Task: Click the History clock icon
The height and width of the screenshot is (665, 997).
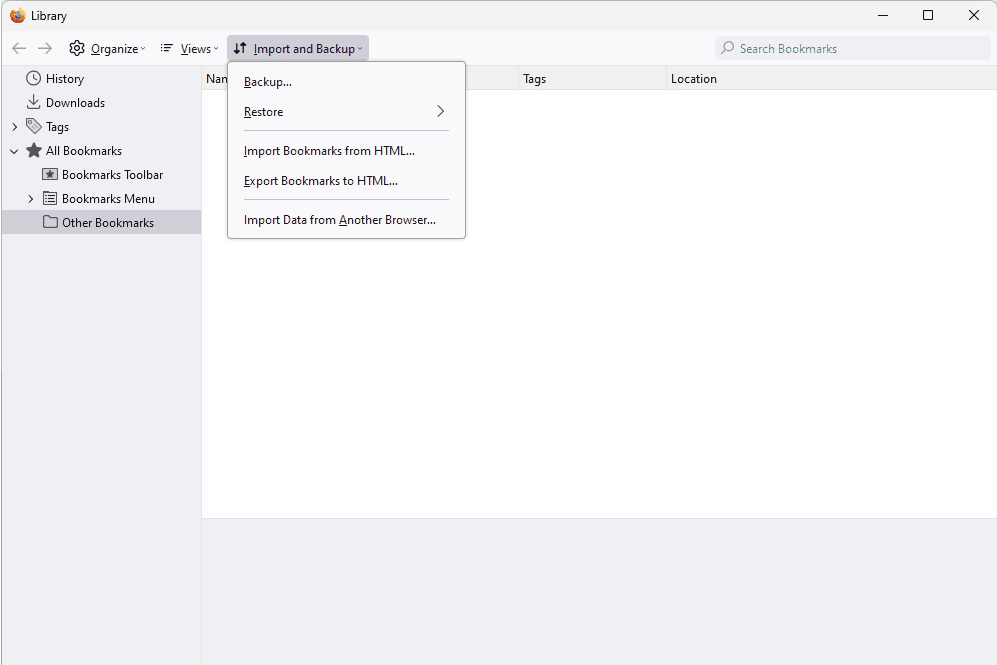Action: coord(34,78)
